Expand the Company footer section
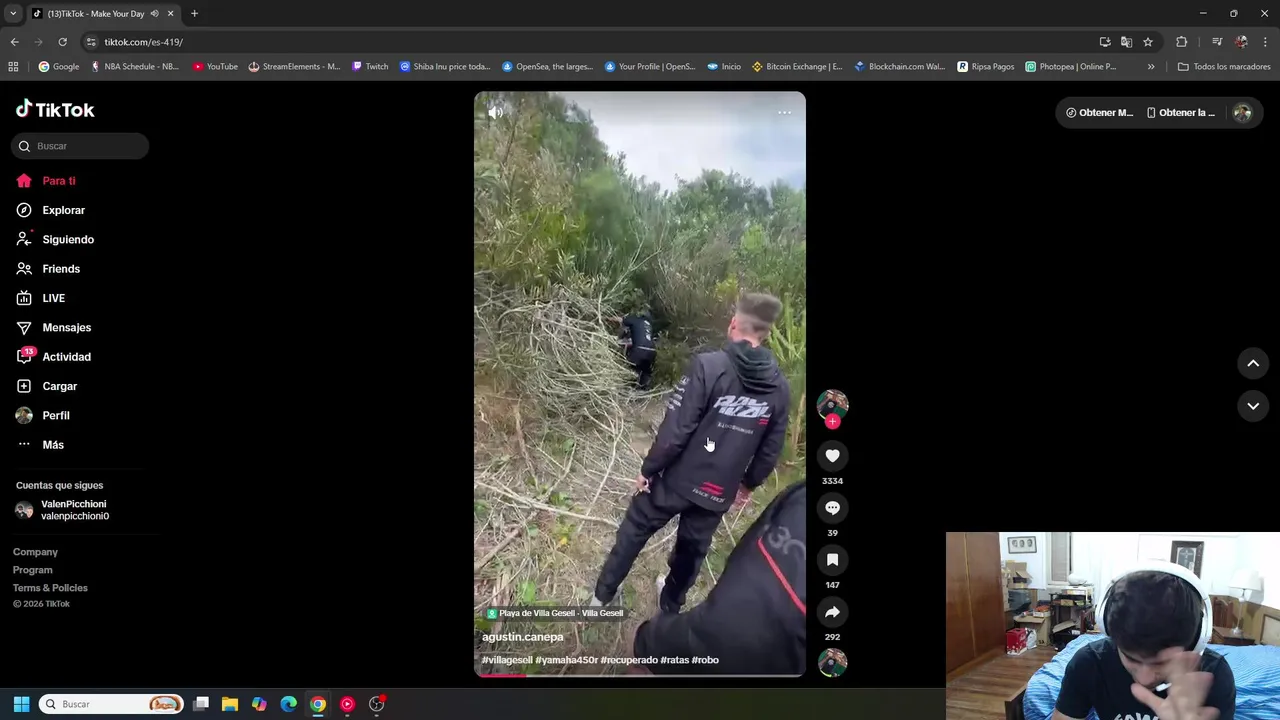 click(x=35, y=552)
